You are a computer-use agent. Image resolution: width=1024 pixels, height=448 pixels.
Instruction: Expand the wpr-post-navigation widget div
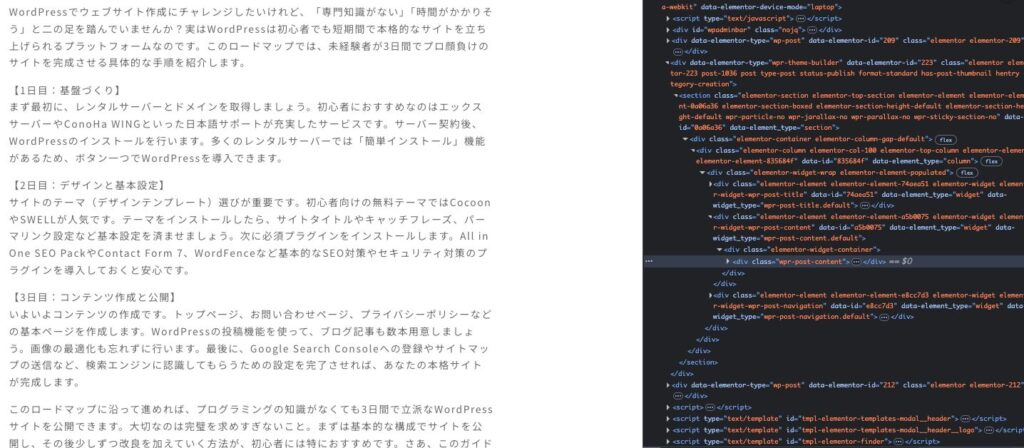click(711, 295)
